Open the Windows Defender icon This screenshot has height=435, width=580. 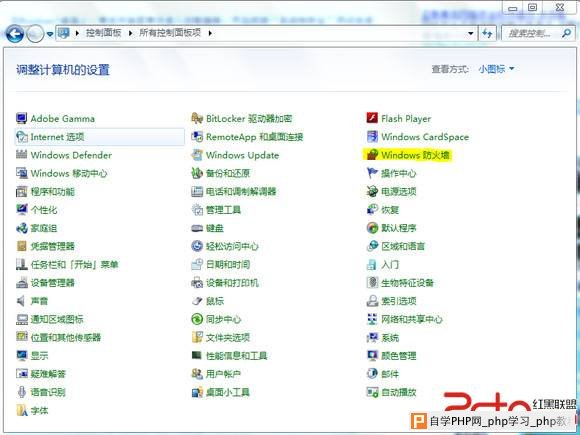21,155
